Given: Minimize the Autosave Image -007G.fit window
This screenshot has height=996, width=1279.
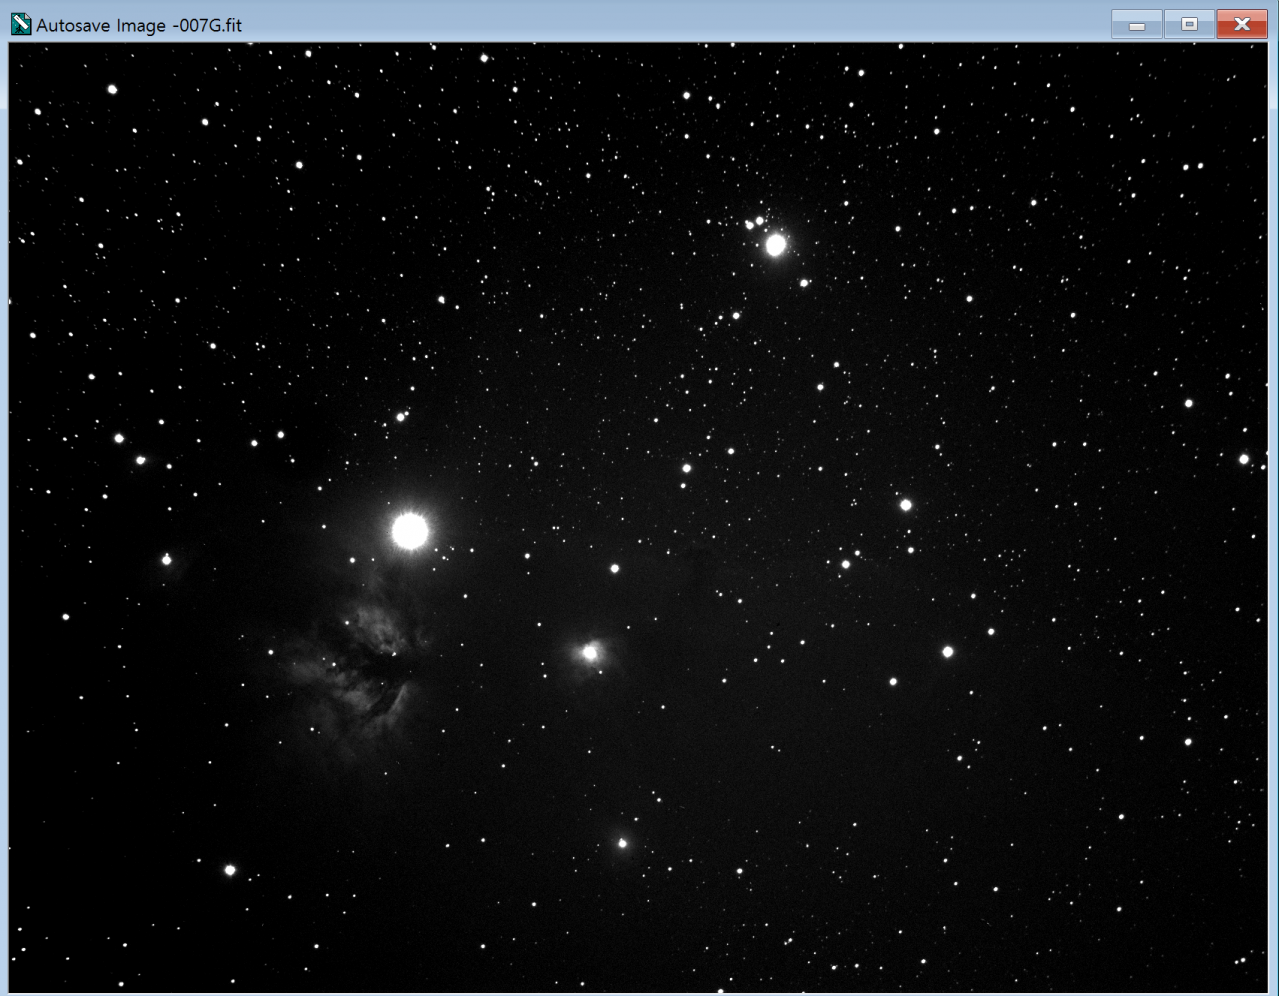Looking at the screenshot, I should pyautogui.click(x=1137, y=24).
